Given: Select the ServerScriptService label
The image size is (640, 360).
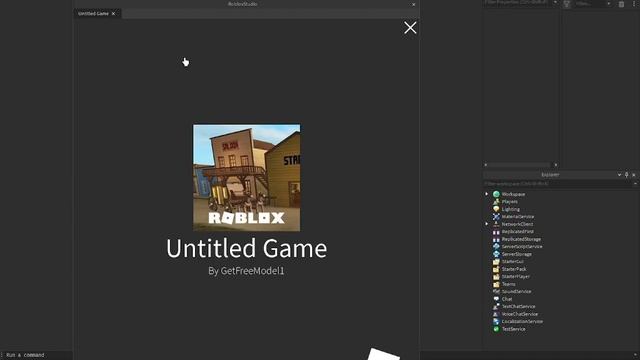Looking at the screenshot, I should coord(522,247).
